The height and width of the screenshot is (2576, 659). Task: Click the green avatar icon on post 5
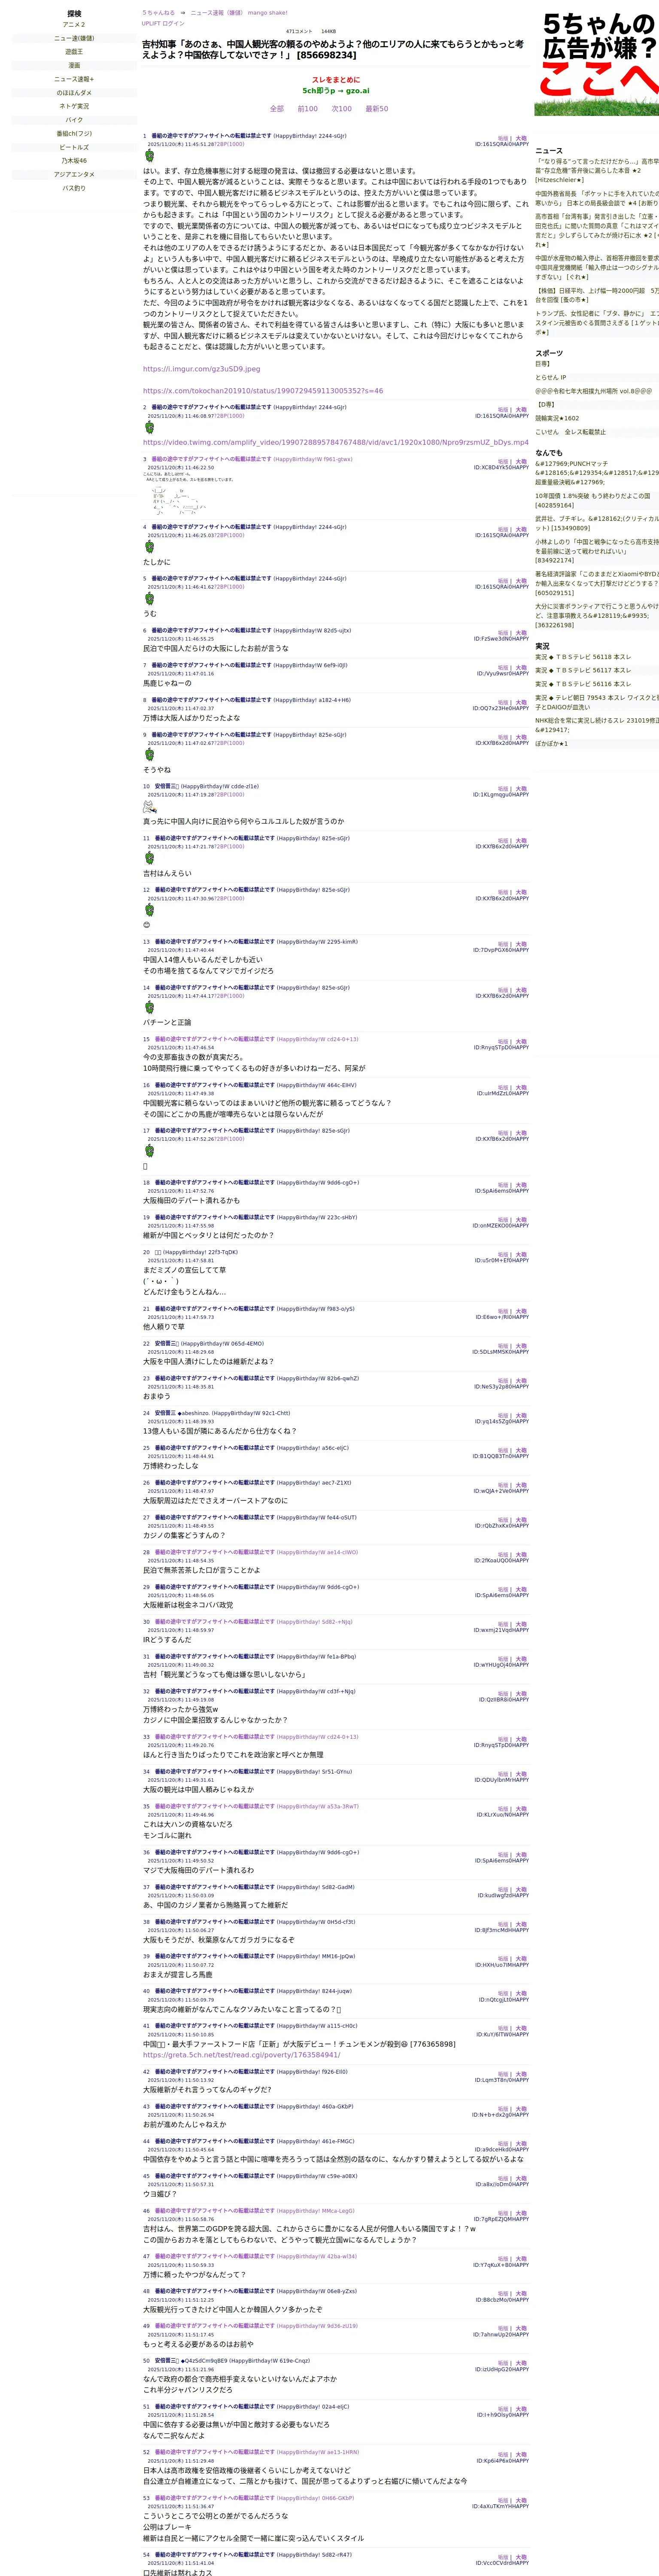pos(149,598)
